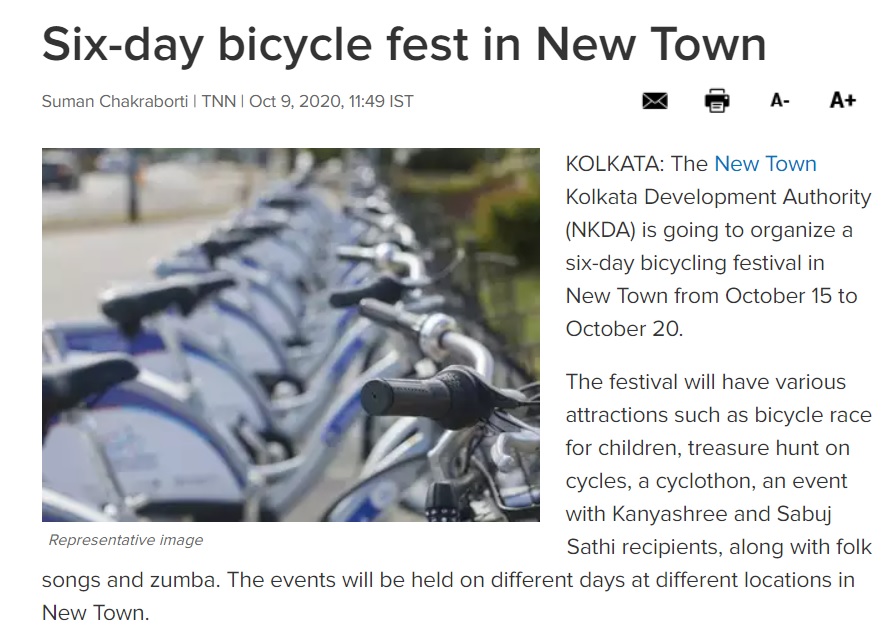
Task: Decrease font size with A- button
Action: [x=780, y=101]
